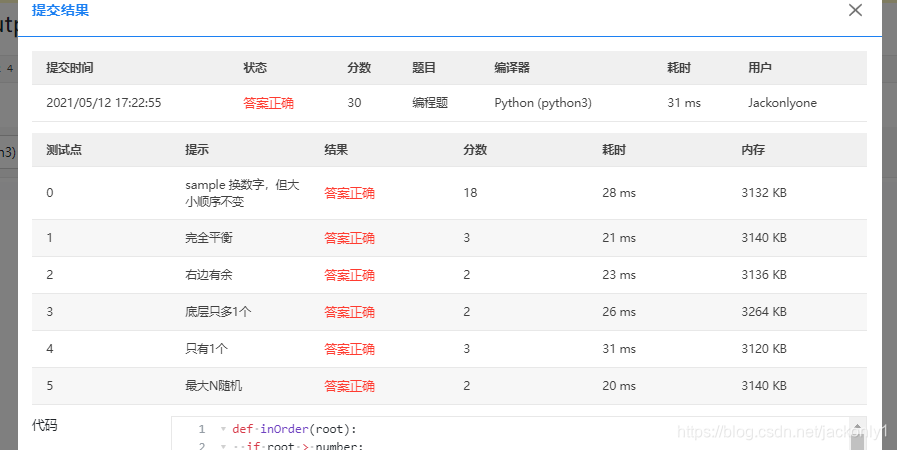
Task: Click 答案正确 result for 右边有余 row
Action: 350,275
